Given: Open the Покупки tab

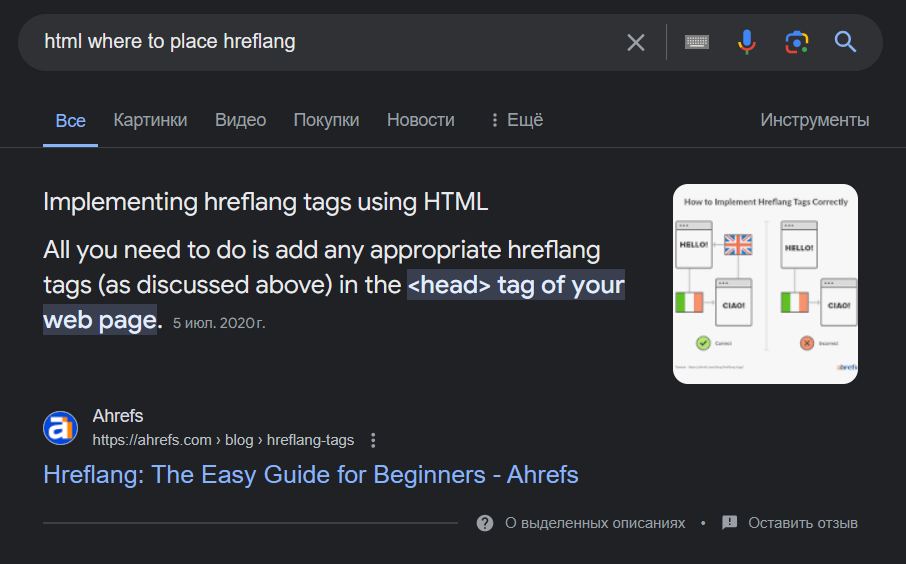Looking at the screenshot, I should coord(326,120).
